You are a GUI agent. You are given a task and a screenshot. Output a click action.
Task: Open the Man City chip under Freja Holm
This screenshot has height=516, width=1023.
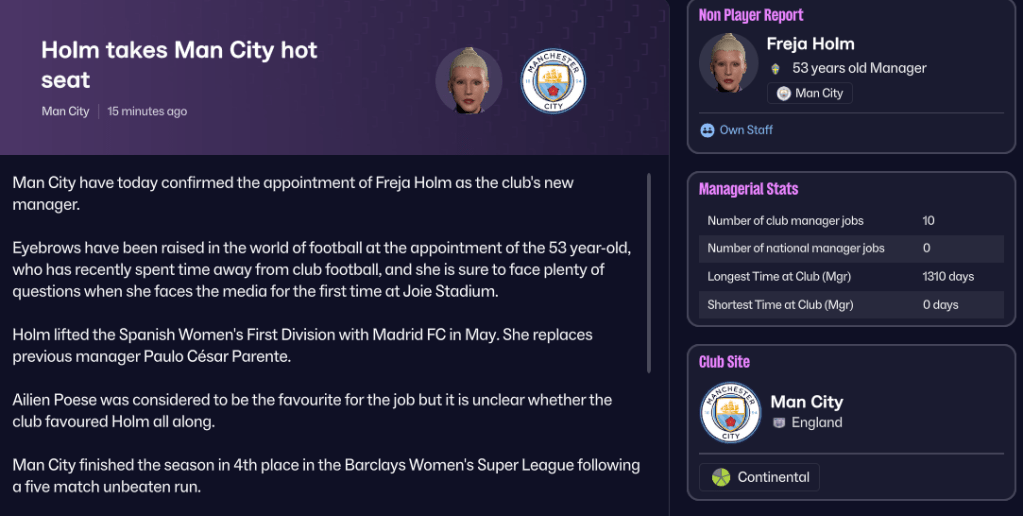(809, 93)
